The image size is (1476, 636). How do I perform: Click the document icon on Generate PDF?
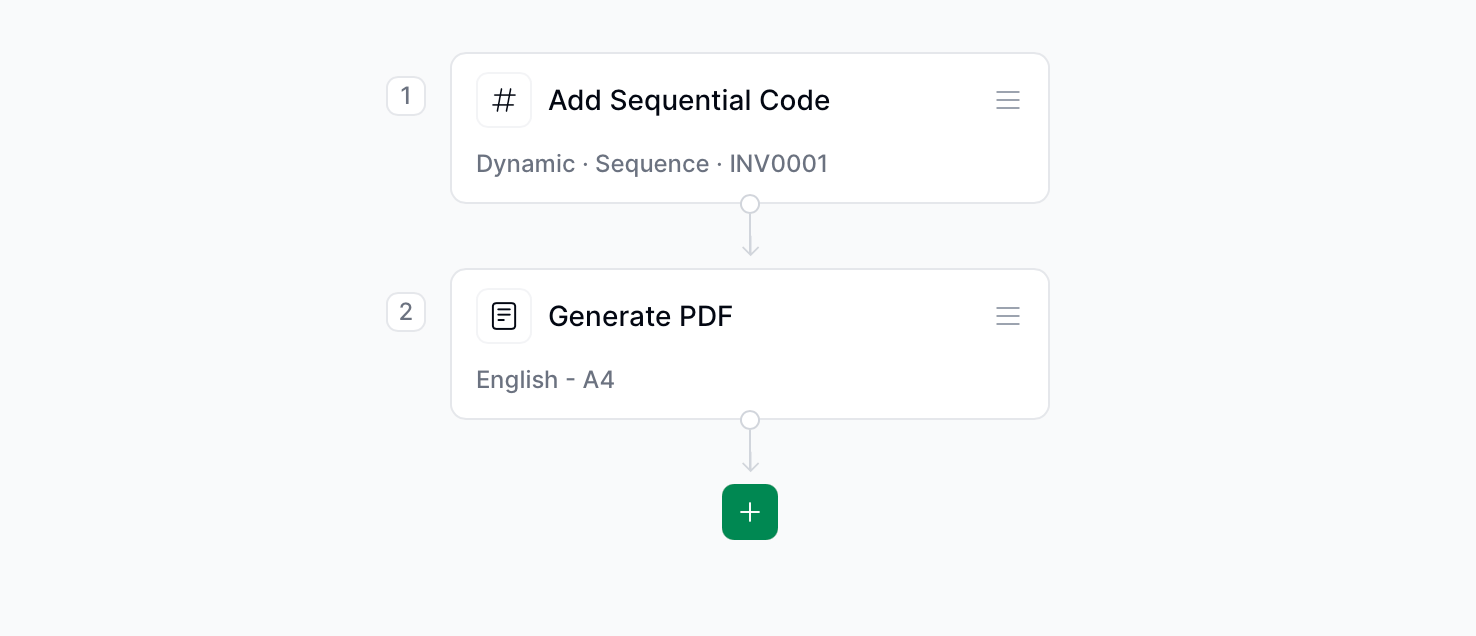tap(504, 316)
